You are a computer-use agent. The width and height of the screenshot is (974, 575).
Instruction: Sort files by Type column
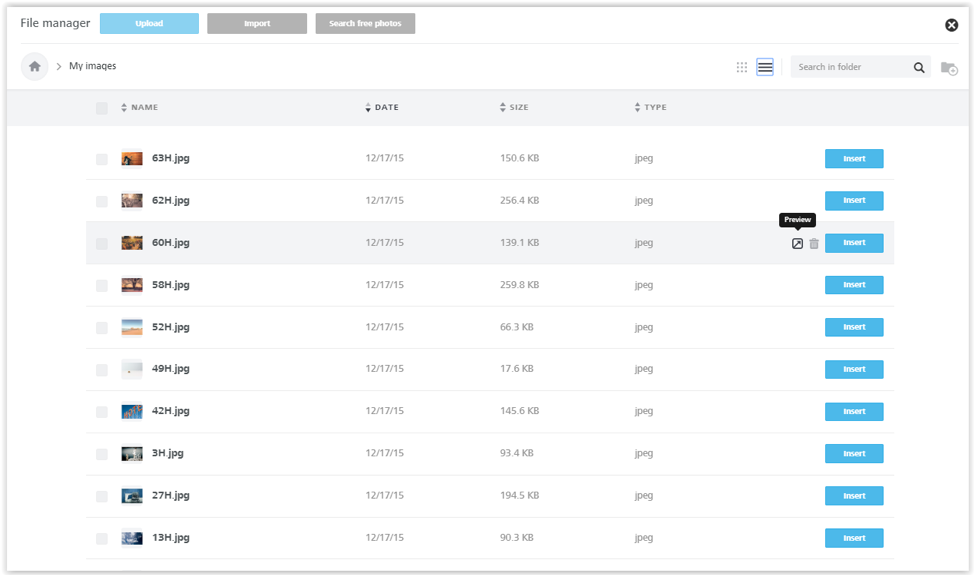pyautogui.click(x=654, y=108)
